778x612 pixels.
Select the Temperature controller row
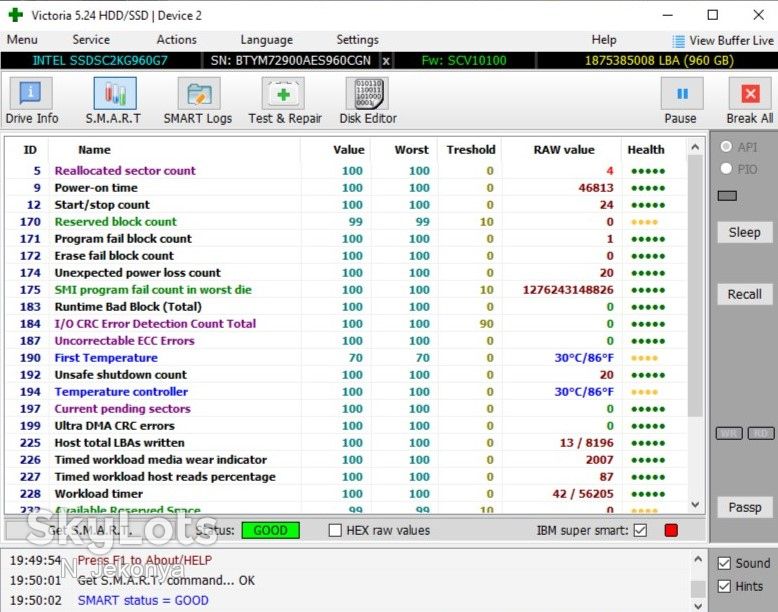coord(346,392)
